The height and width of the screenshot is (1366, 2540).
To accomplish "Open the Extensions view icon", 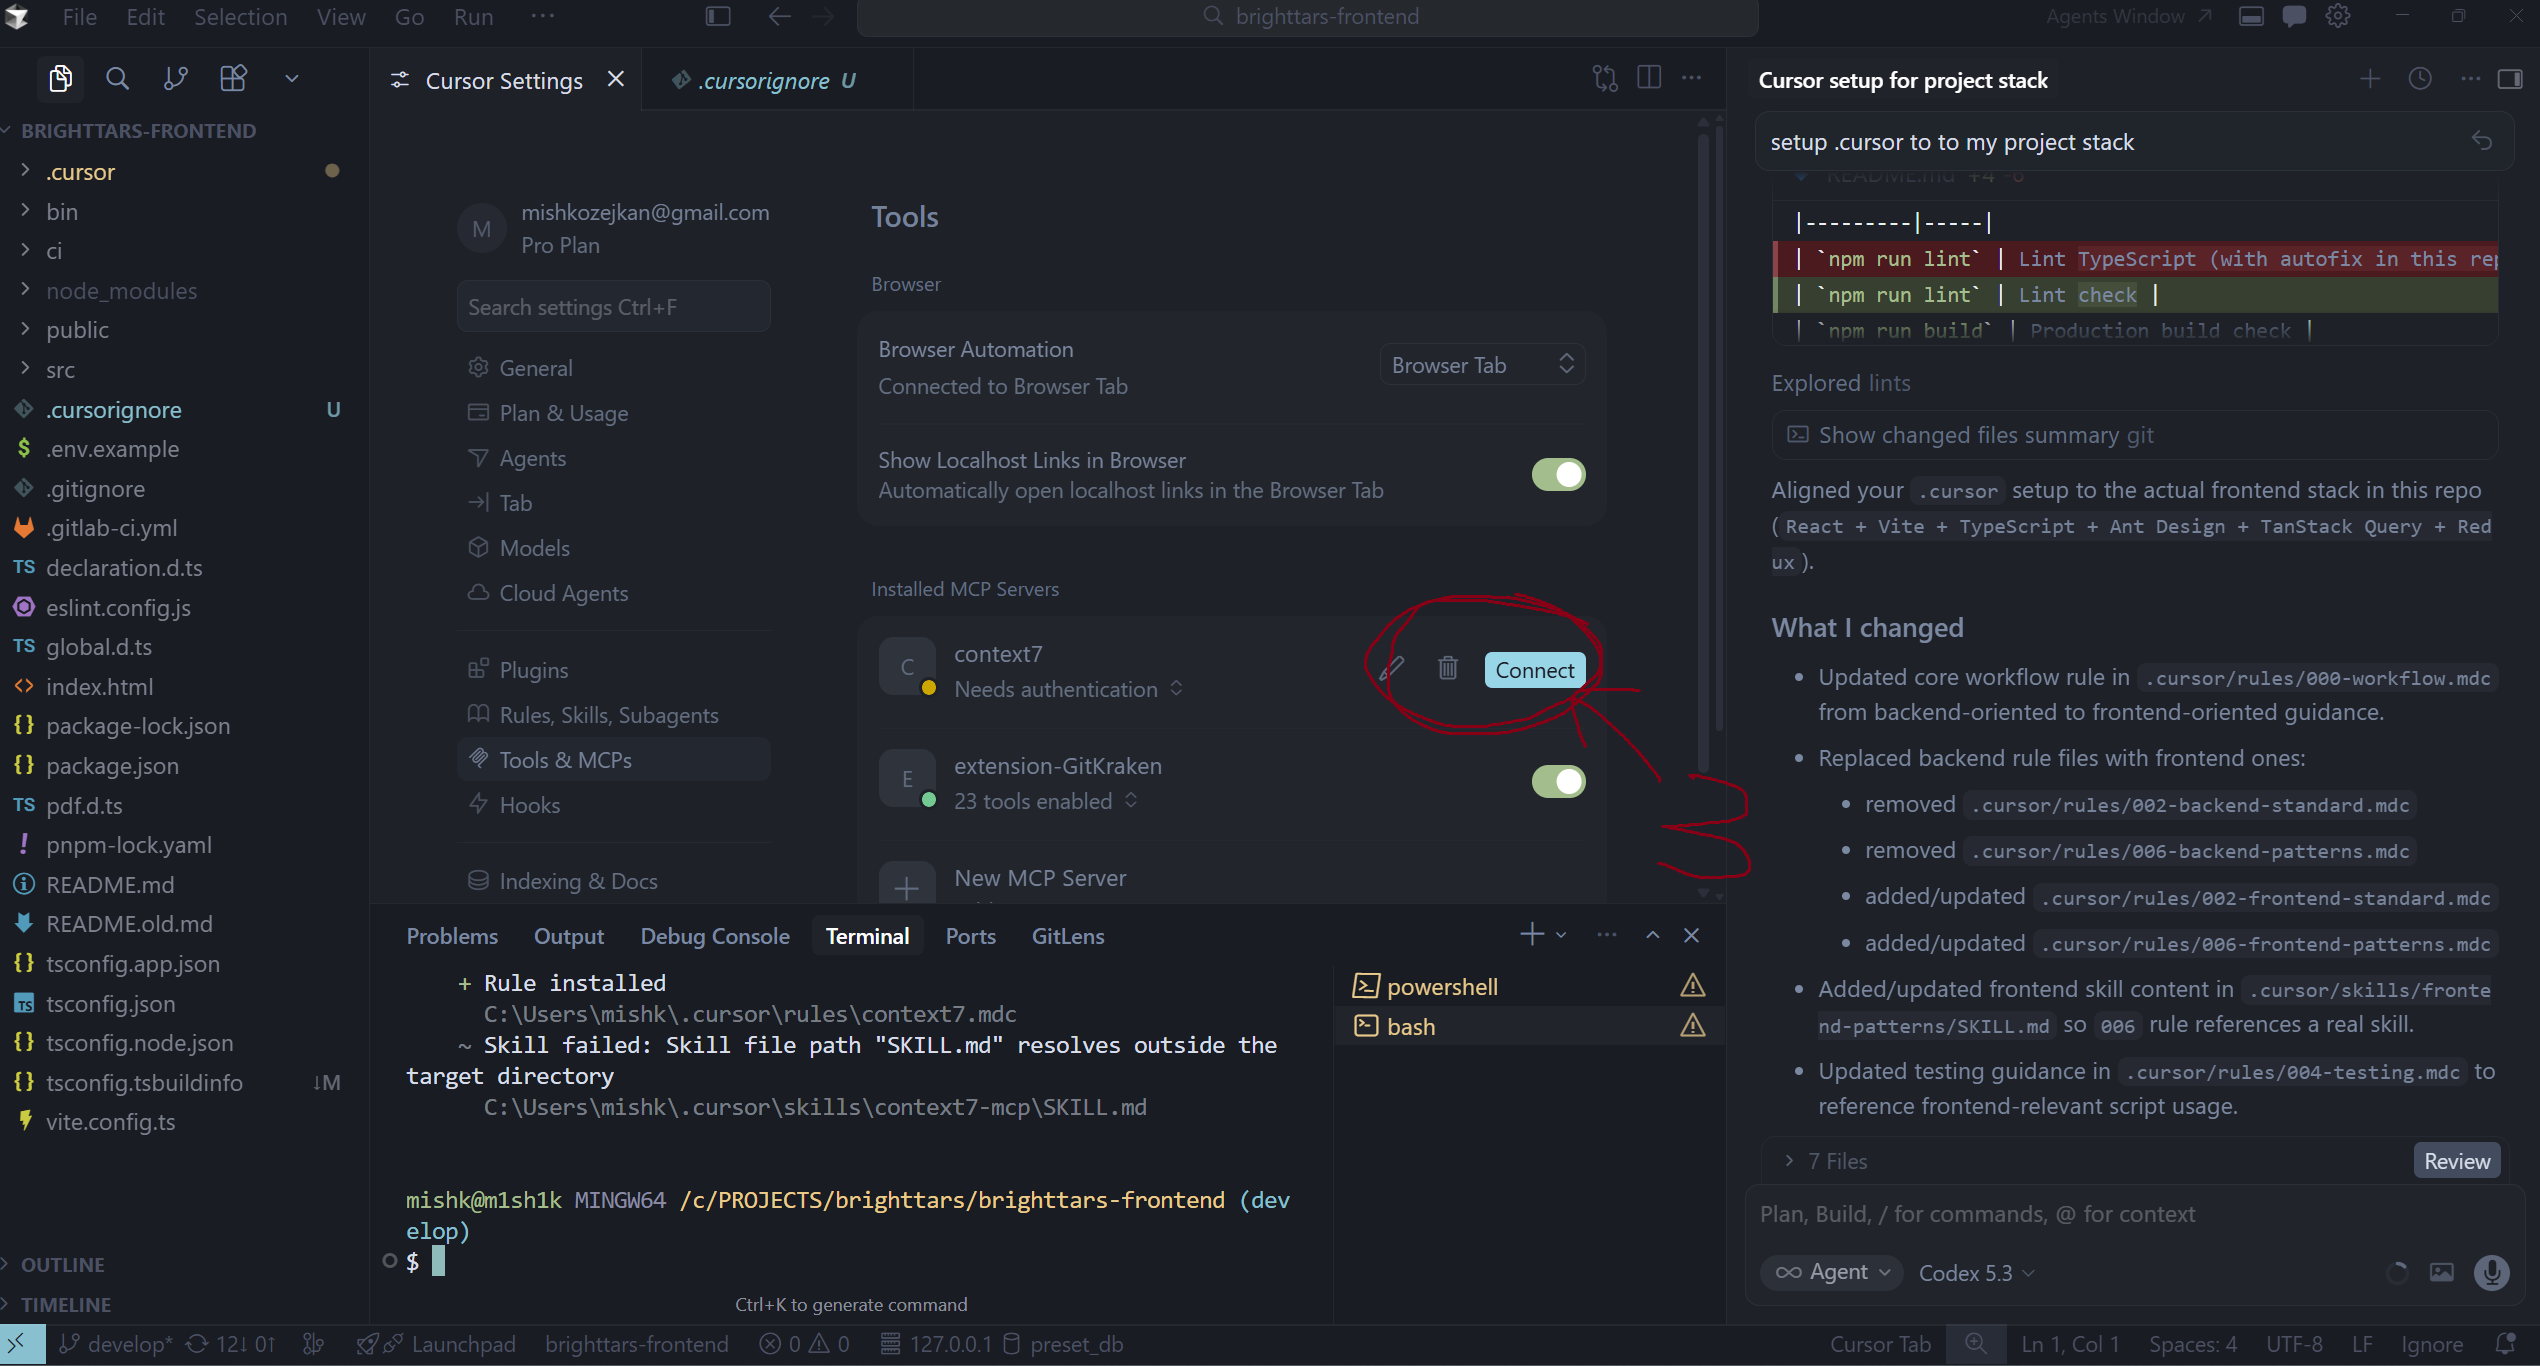I will pyautogui.click(x=233, y=79).
